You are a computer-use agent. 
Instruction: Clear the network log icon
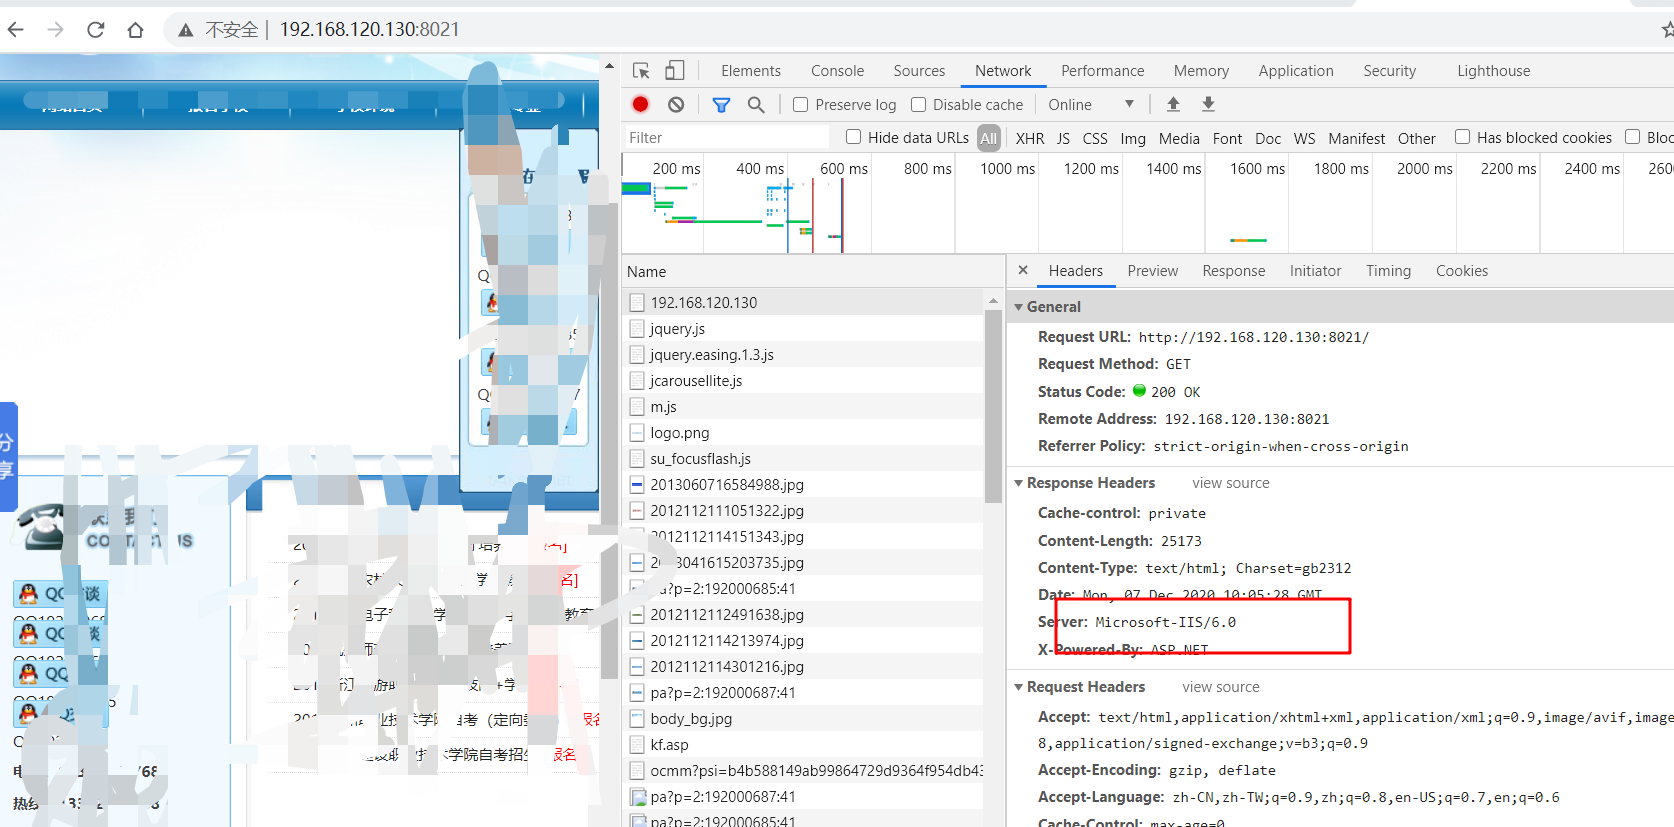[x=676, y=104]
